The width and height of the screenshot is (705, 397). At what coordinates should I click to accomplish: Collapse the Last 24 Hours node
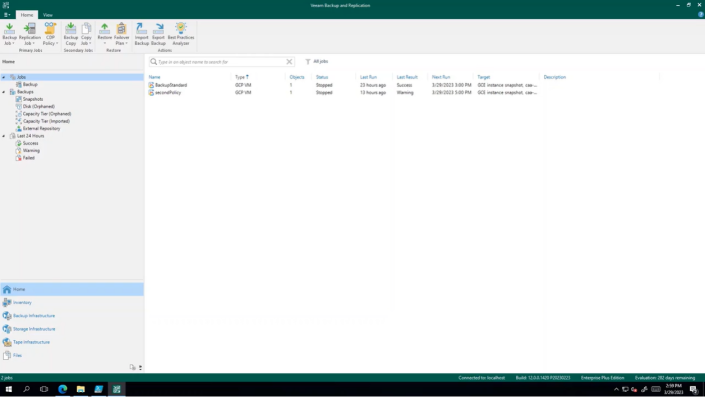(4, 136)
